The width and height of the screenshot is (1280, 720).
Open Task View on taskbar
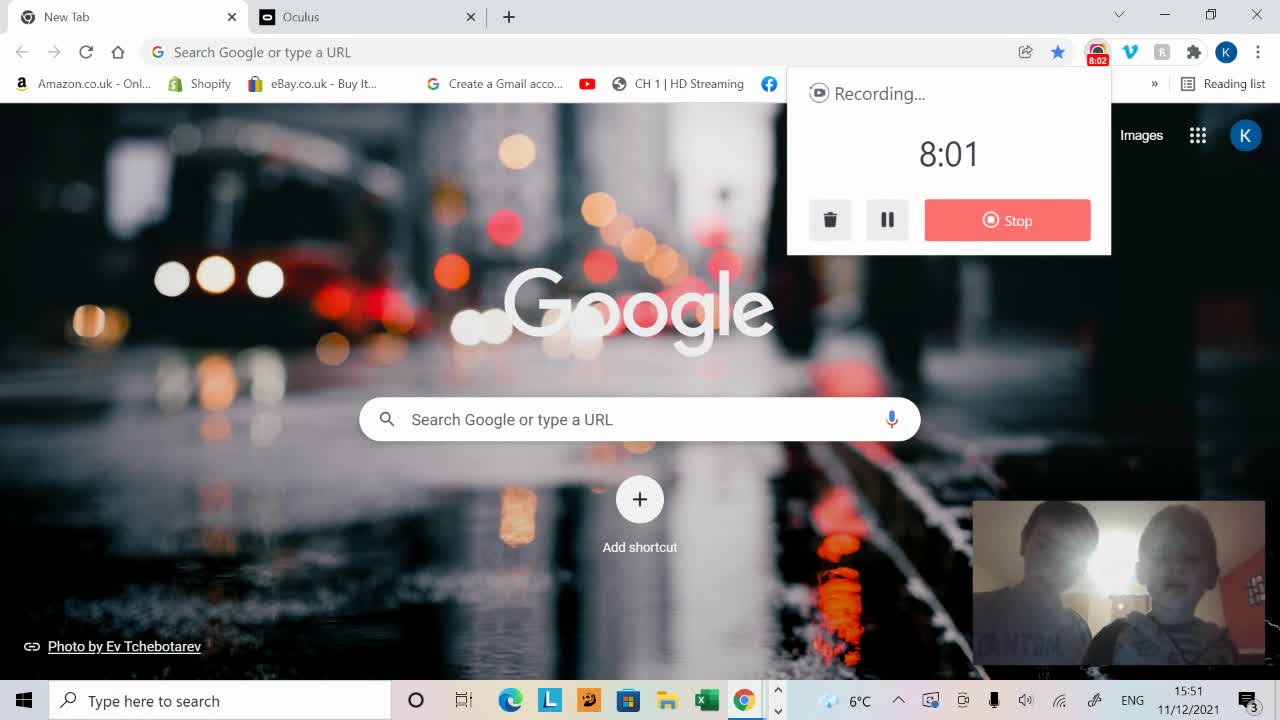[464, 701]
